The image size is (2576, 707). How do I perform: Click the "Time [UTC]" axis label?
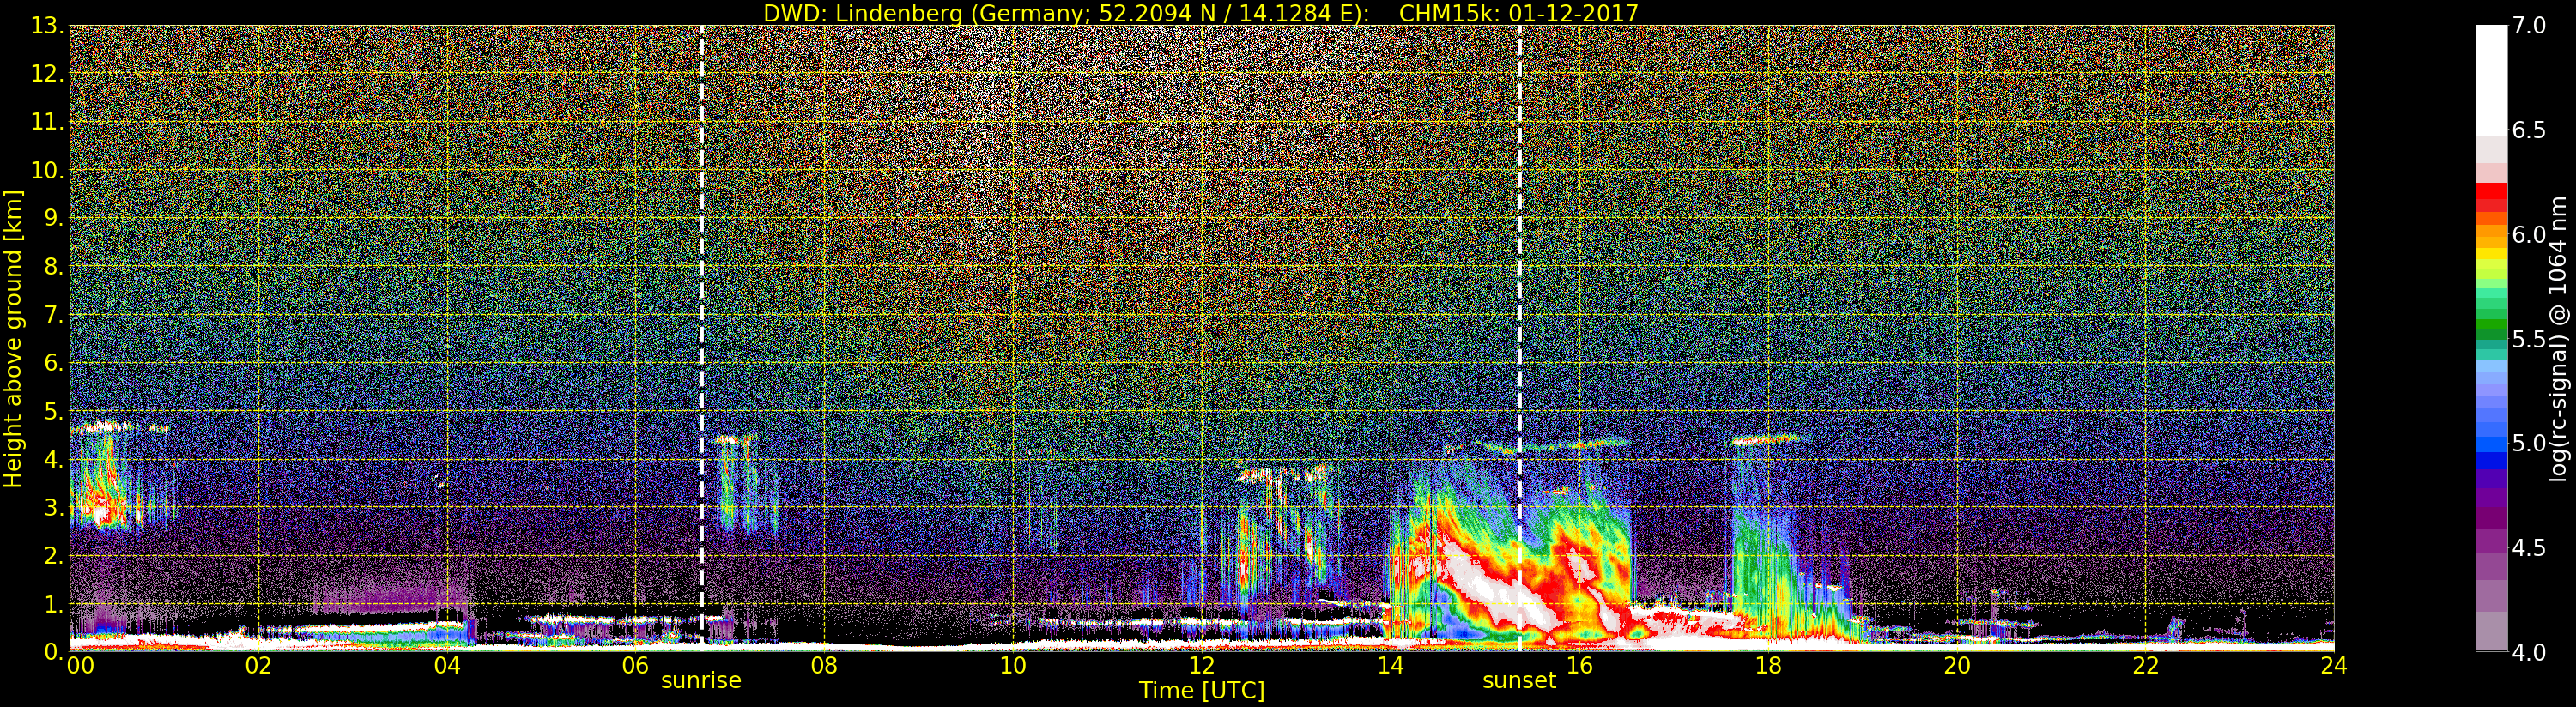click(1202, 691)
